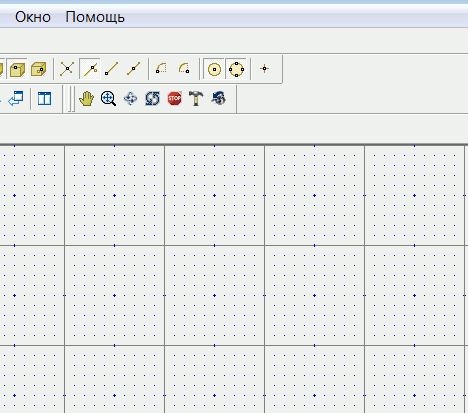Viewport: 468px width, 413px height.
Task: Enable the single point cross snap
Action: point(265,69)
